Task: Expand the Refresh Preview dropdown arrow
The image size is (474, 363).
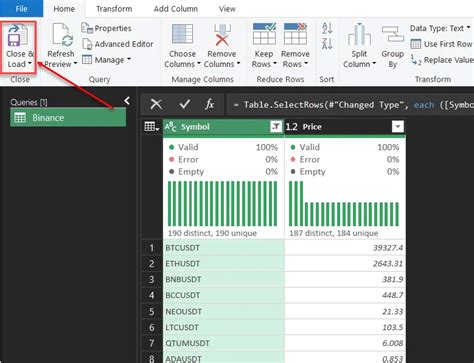Action: coord(75,64)
